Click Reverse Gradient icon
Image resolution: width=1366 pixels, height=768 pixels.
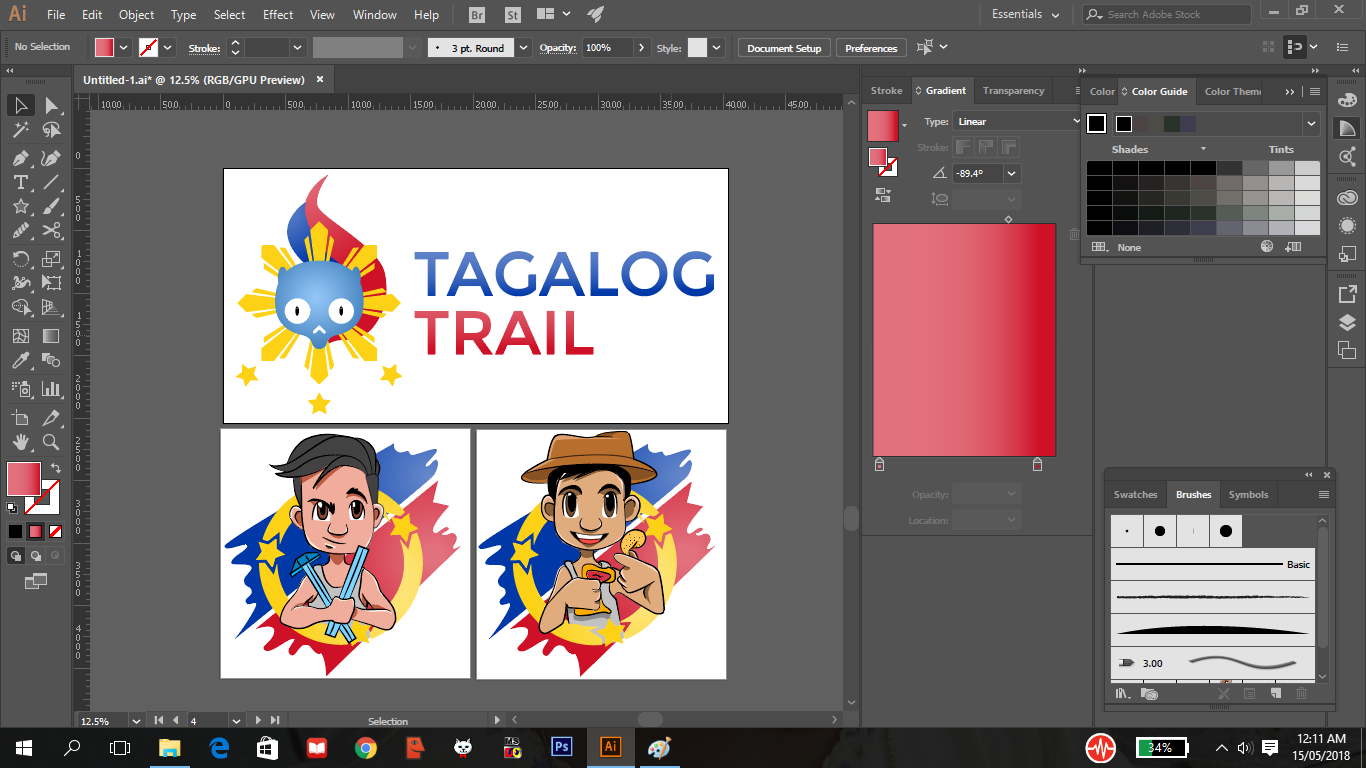coord(882,194)
